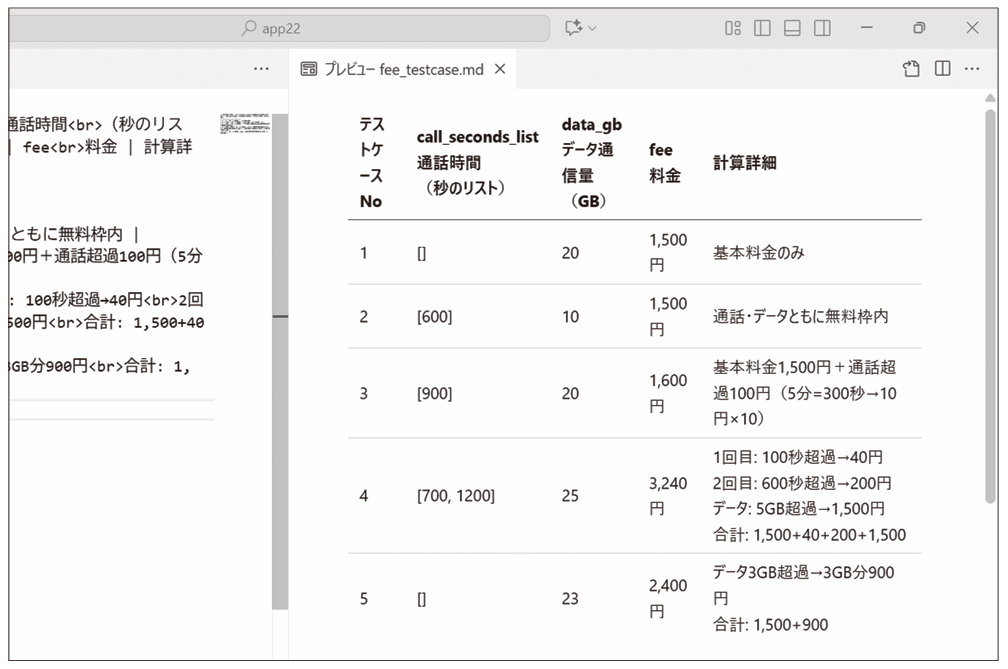Click the call_seconds_list column header
Viewport: 1008px width, 669px height.
[478, 162]
